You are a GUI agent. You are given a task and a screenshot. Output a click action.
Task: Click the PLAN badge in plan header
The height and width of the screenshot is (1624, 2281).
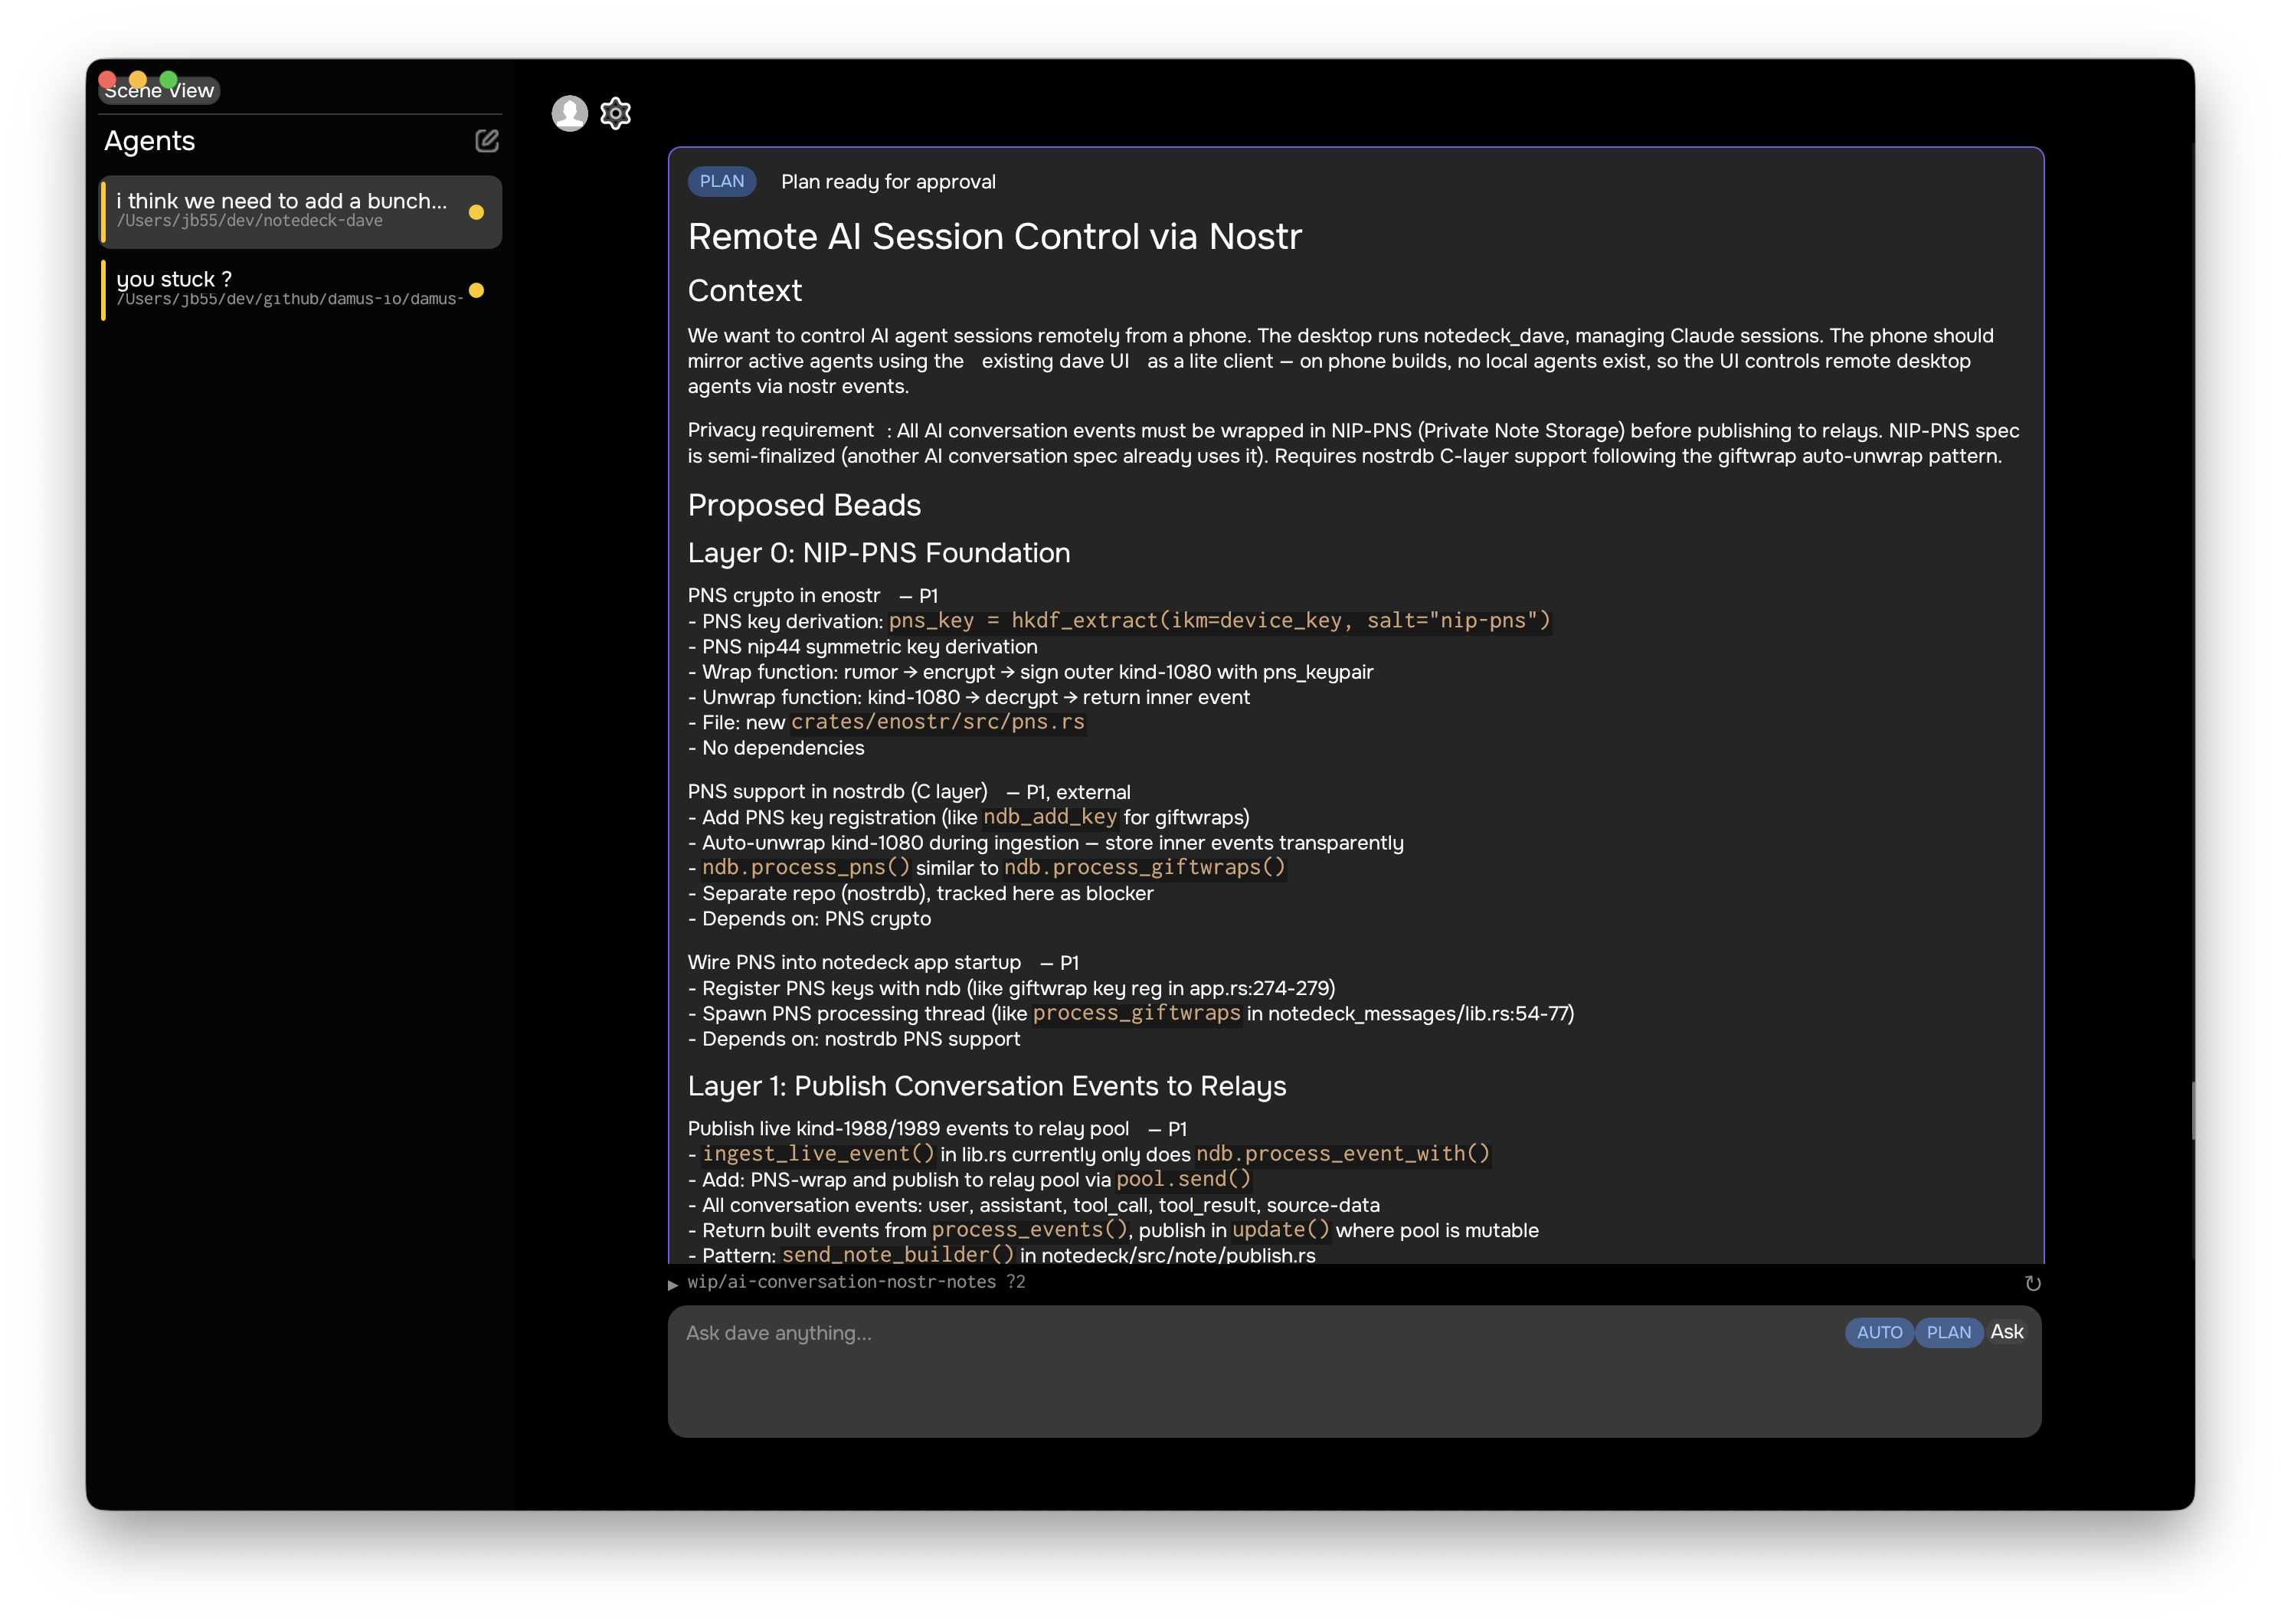coord(721,181)
